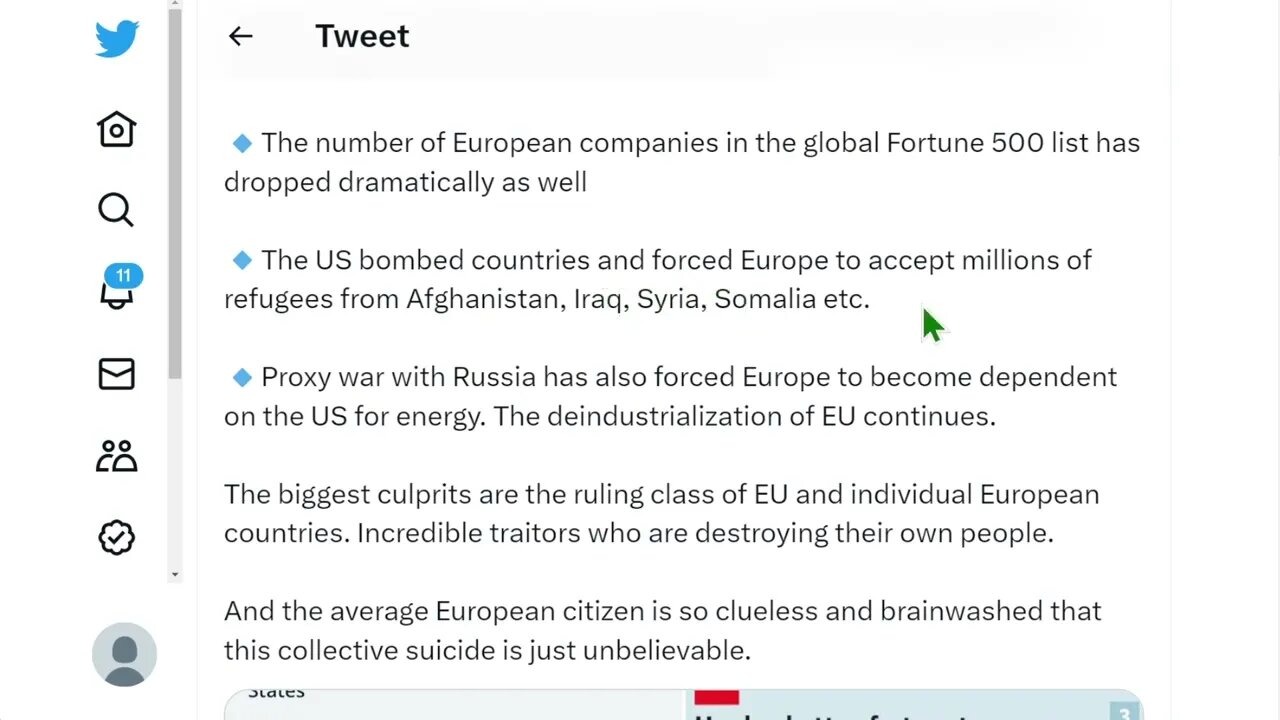Click the "Proxy war with Russia" paragraph
Screen dimensions: 1280x720
click(670, 396)
